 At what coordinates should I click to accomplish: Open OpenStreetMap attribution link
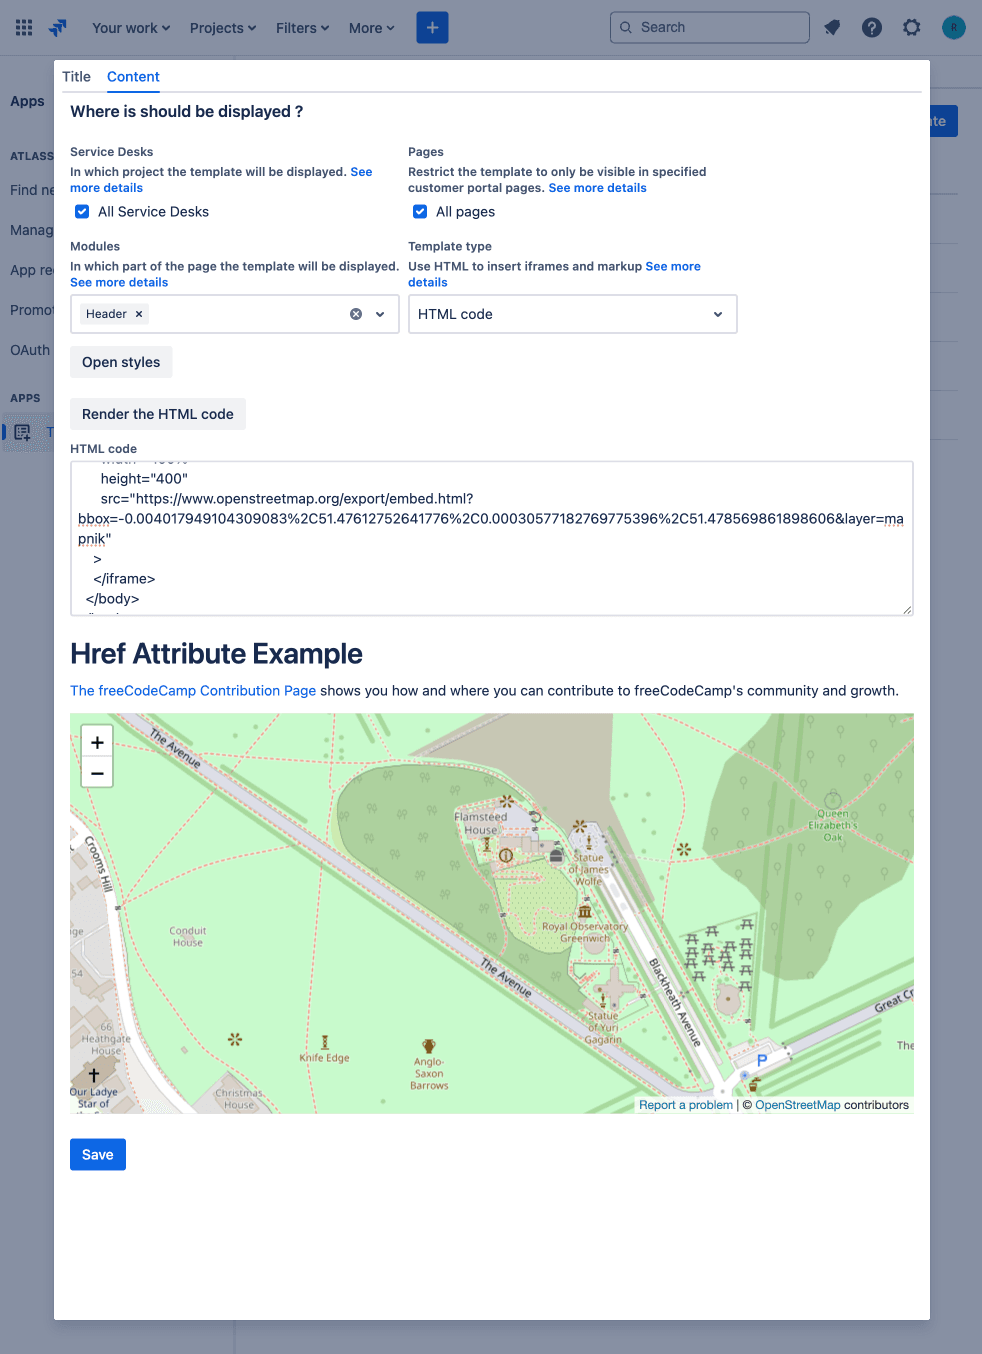pyautogui.click(x=798, y=1105)
